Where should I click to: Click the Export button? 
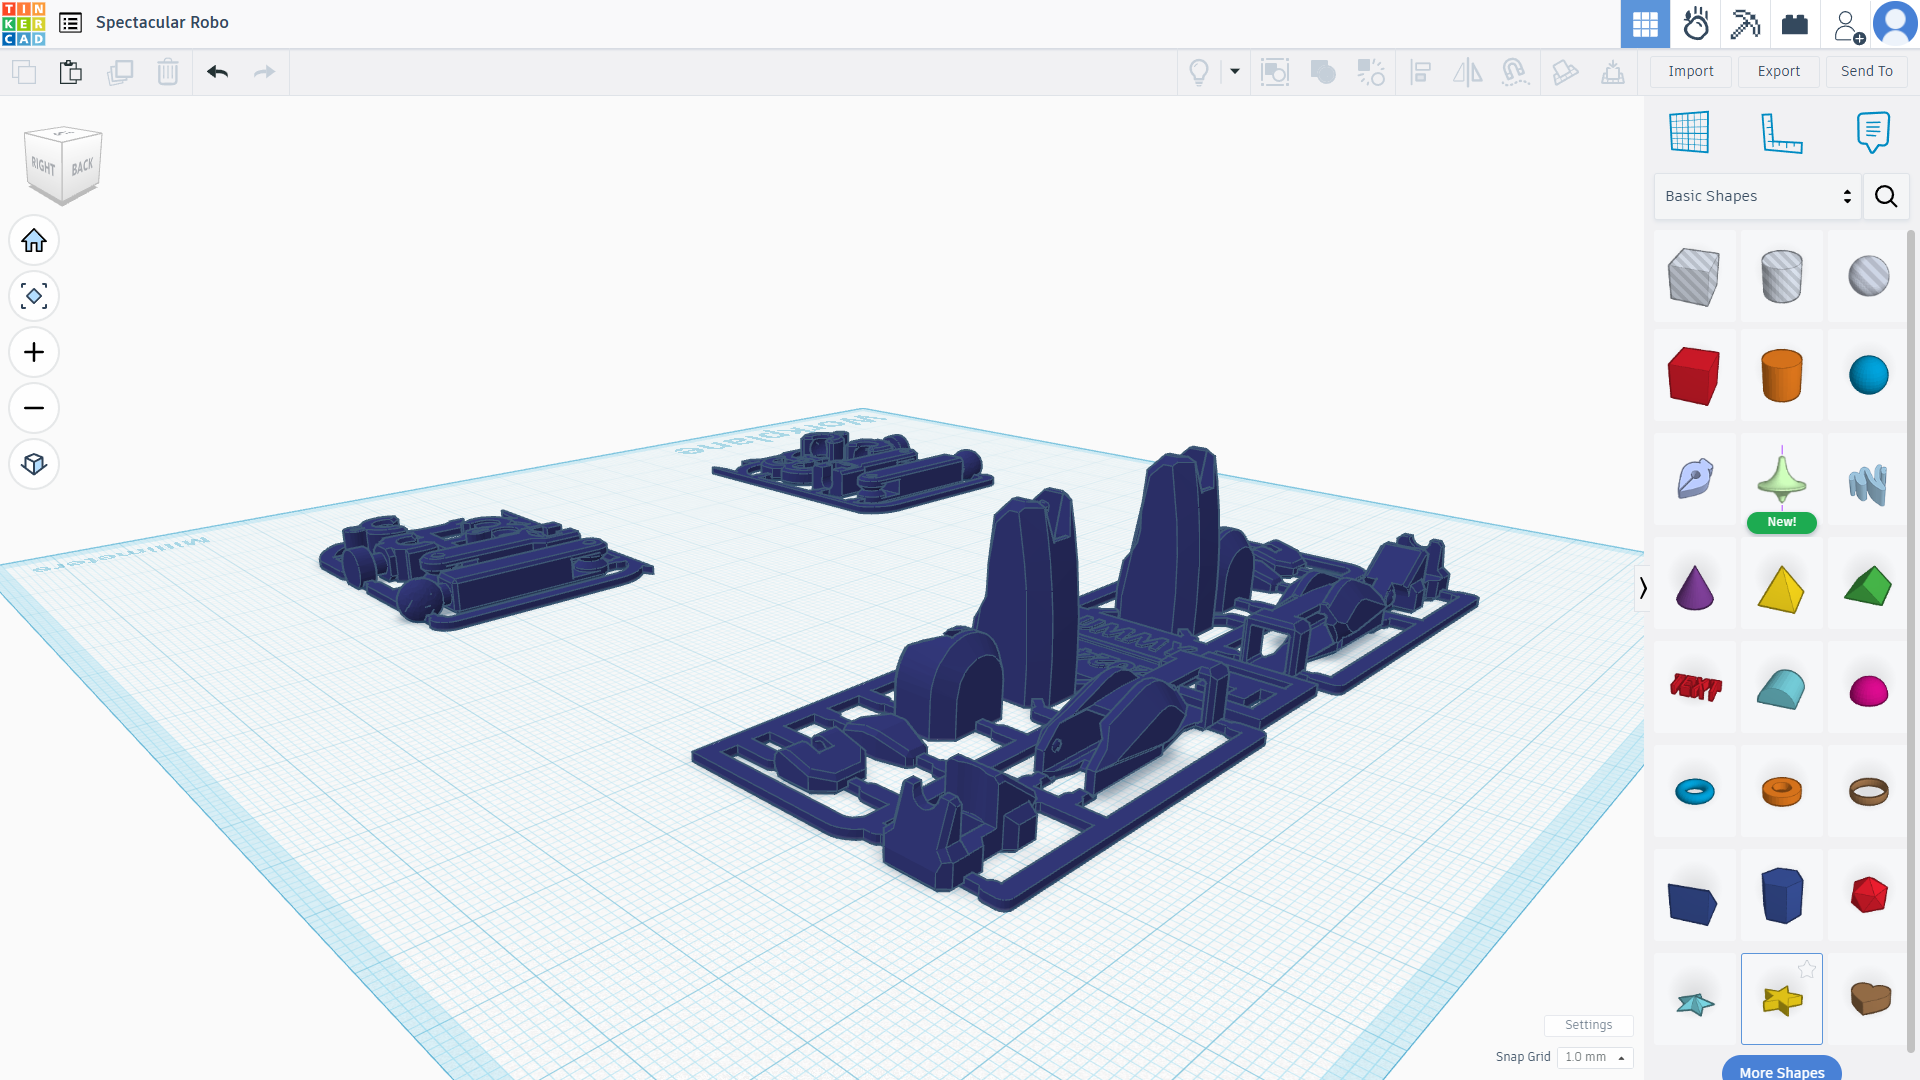pyautogui.click(x=1779, y=71)
